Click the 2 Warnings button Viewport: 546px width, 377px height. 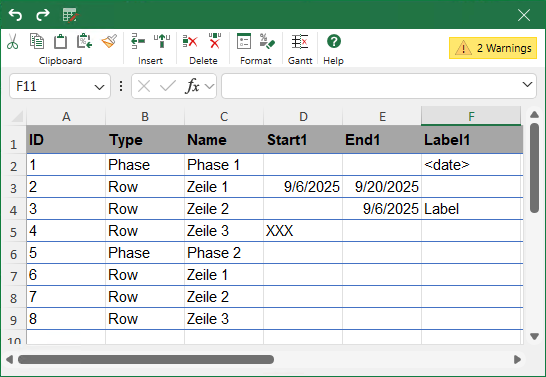pyautogui.click(x=493, y=48)
